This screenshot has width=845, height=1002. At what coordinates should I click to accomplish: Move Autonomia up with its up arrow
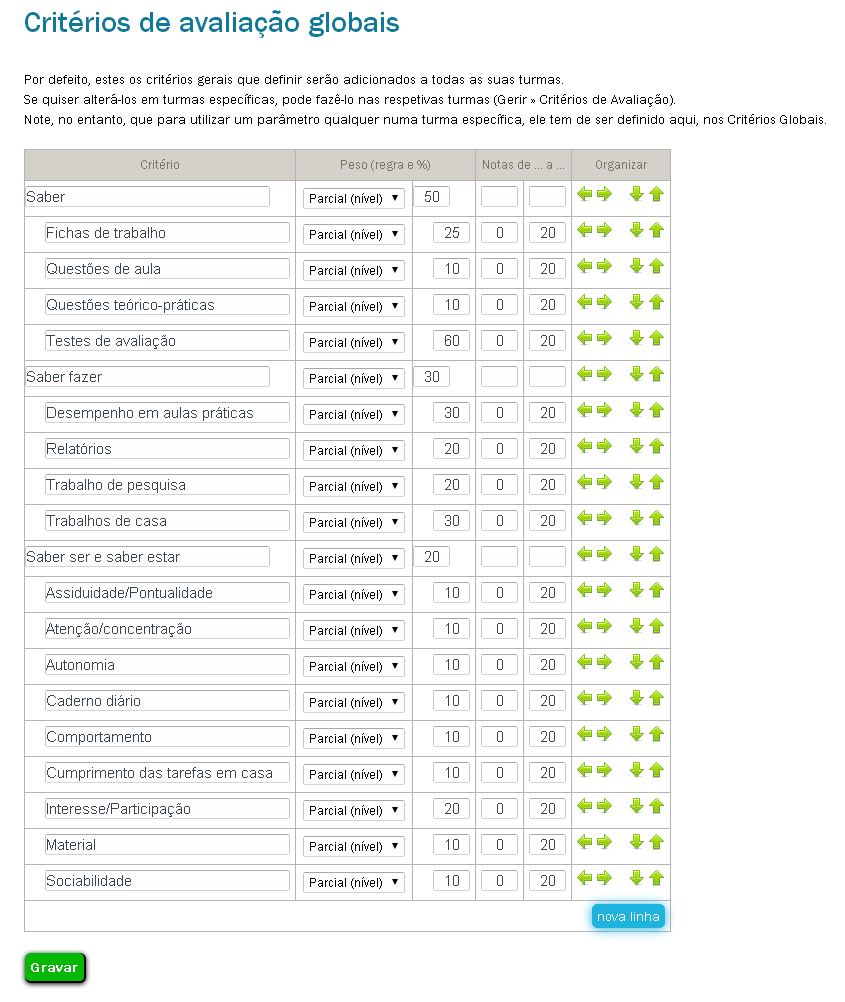pos(656,662)
